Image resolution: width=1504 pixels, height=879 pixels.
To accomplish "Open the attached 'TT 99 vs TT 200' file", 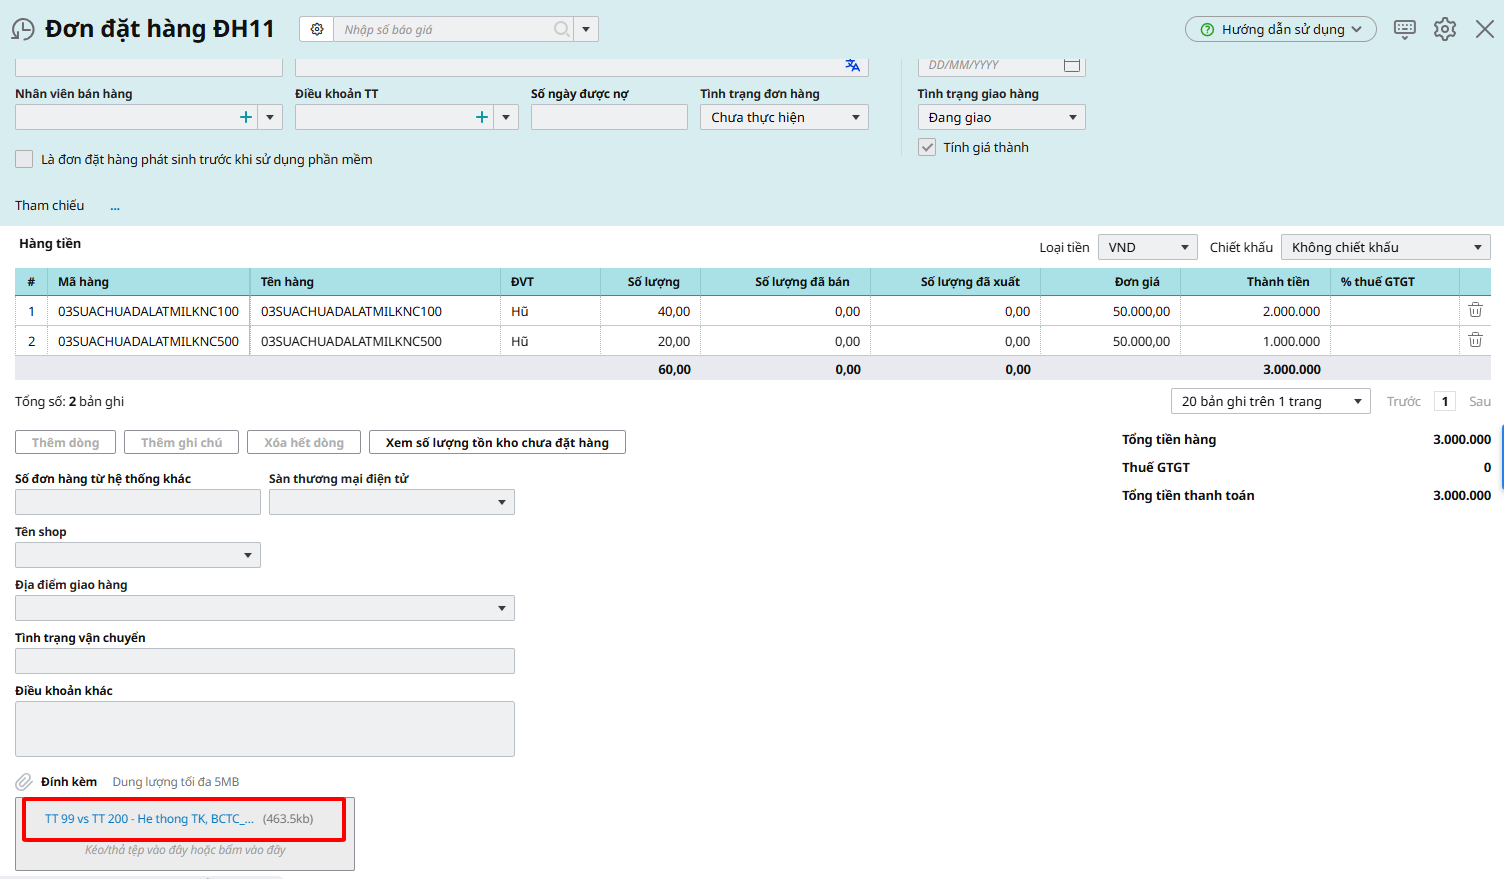I will (x=149, y=819).
